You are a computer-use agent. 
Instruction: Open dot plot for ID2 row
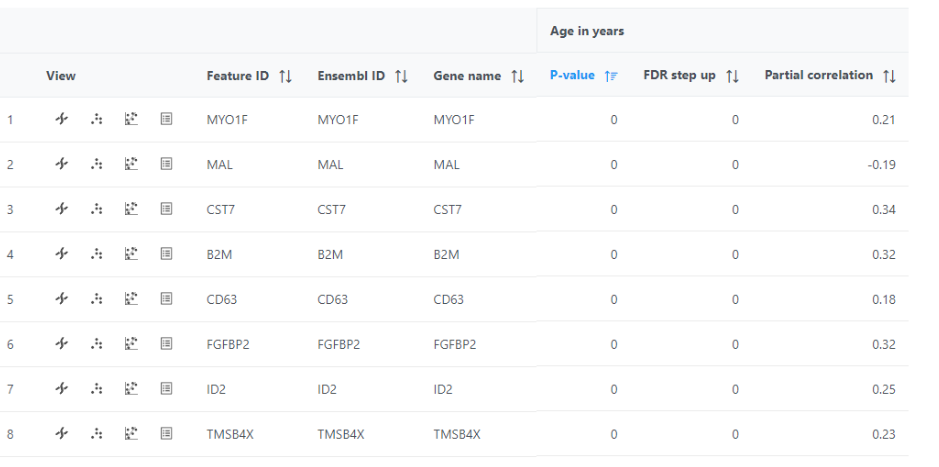[96, 389]
